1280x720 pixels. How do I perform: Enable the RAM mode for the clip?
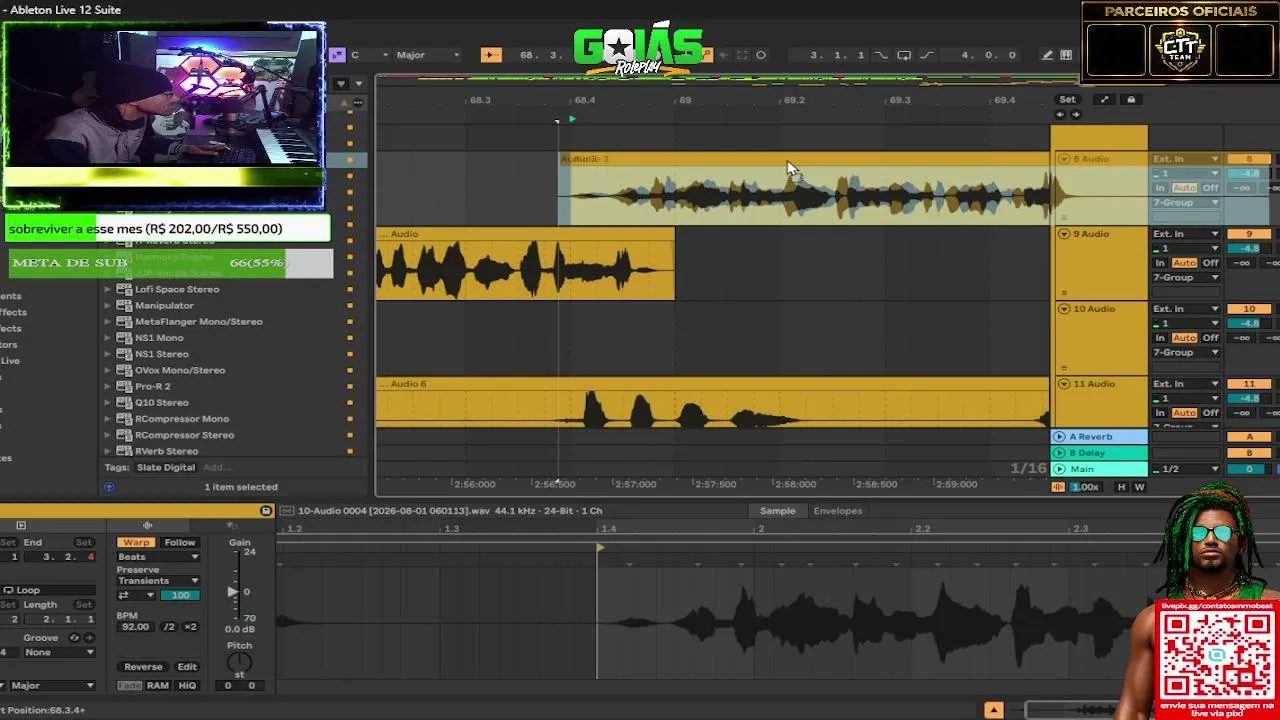[x=158, y=685]
